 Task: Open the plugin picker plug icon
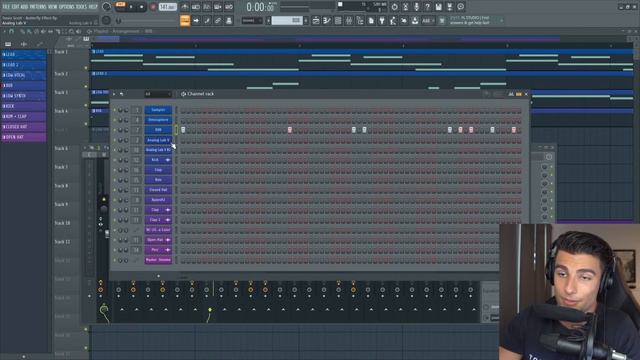[x=382, y=20]
